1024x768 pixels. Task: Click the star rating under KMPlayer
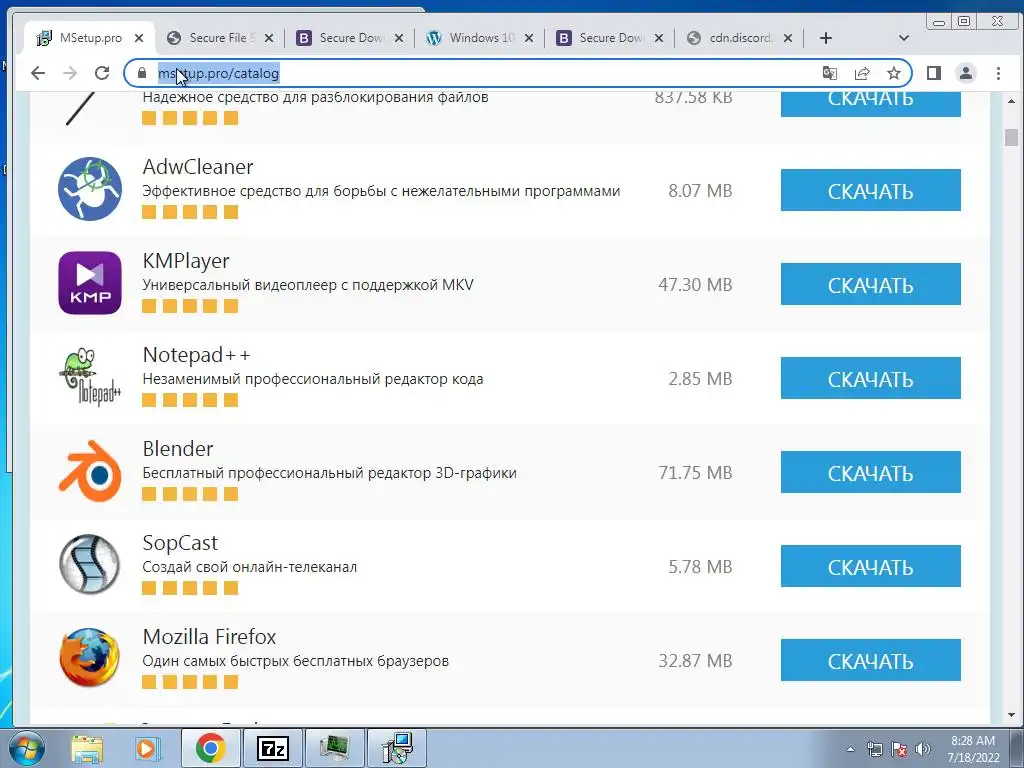point(190,306)
